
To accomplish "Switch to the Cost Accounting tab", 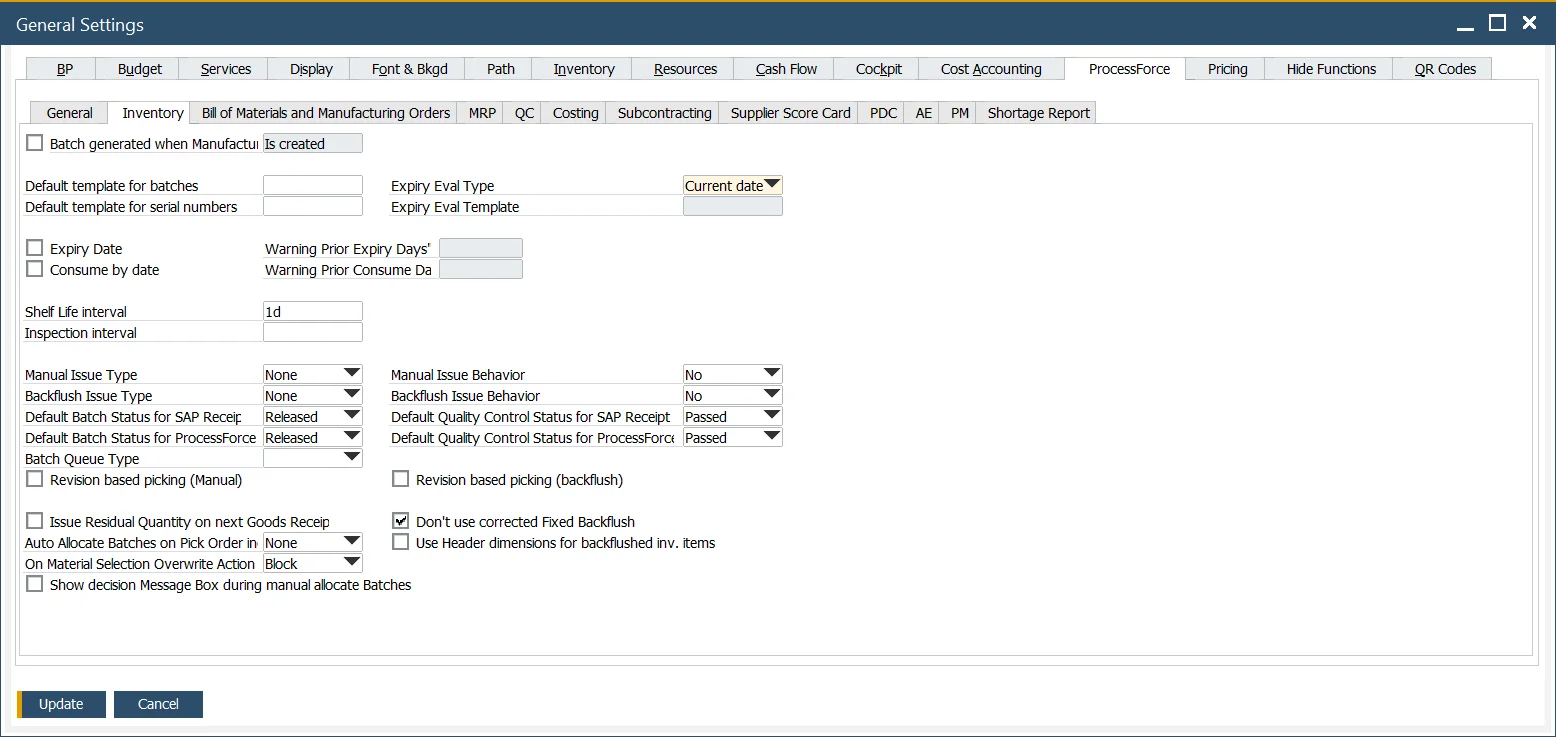I will click(x=990, y=69).
